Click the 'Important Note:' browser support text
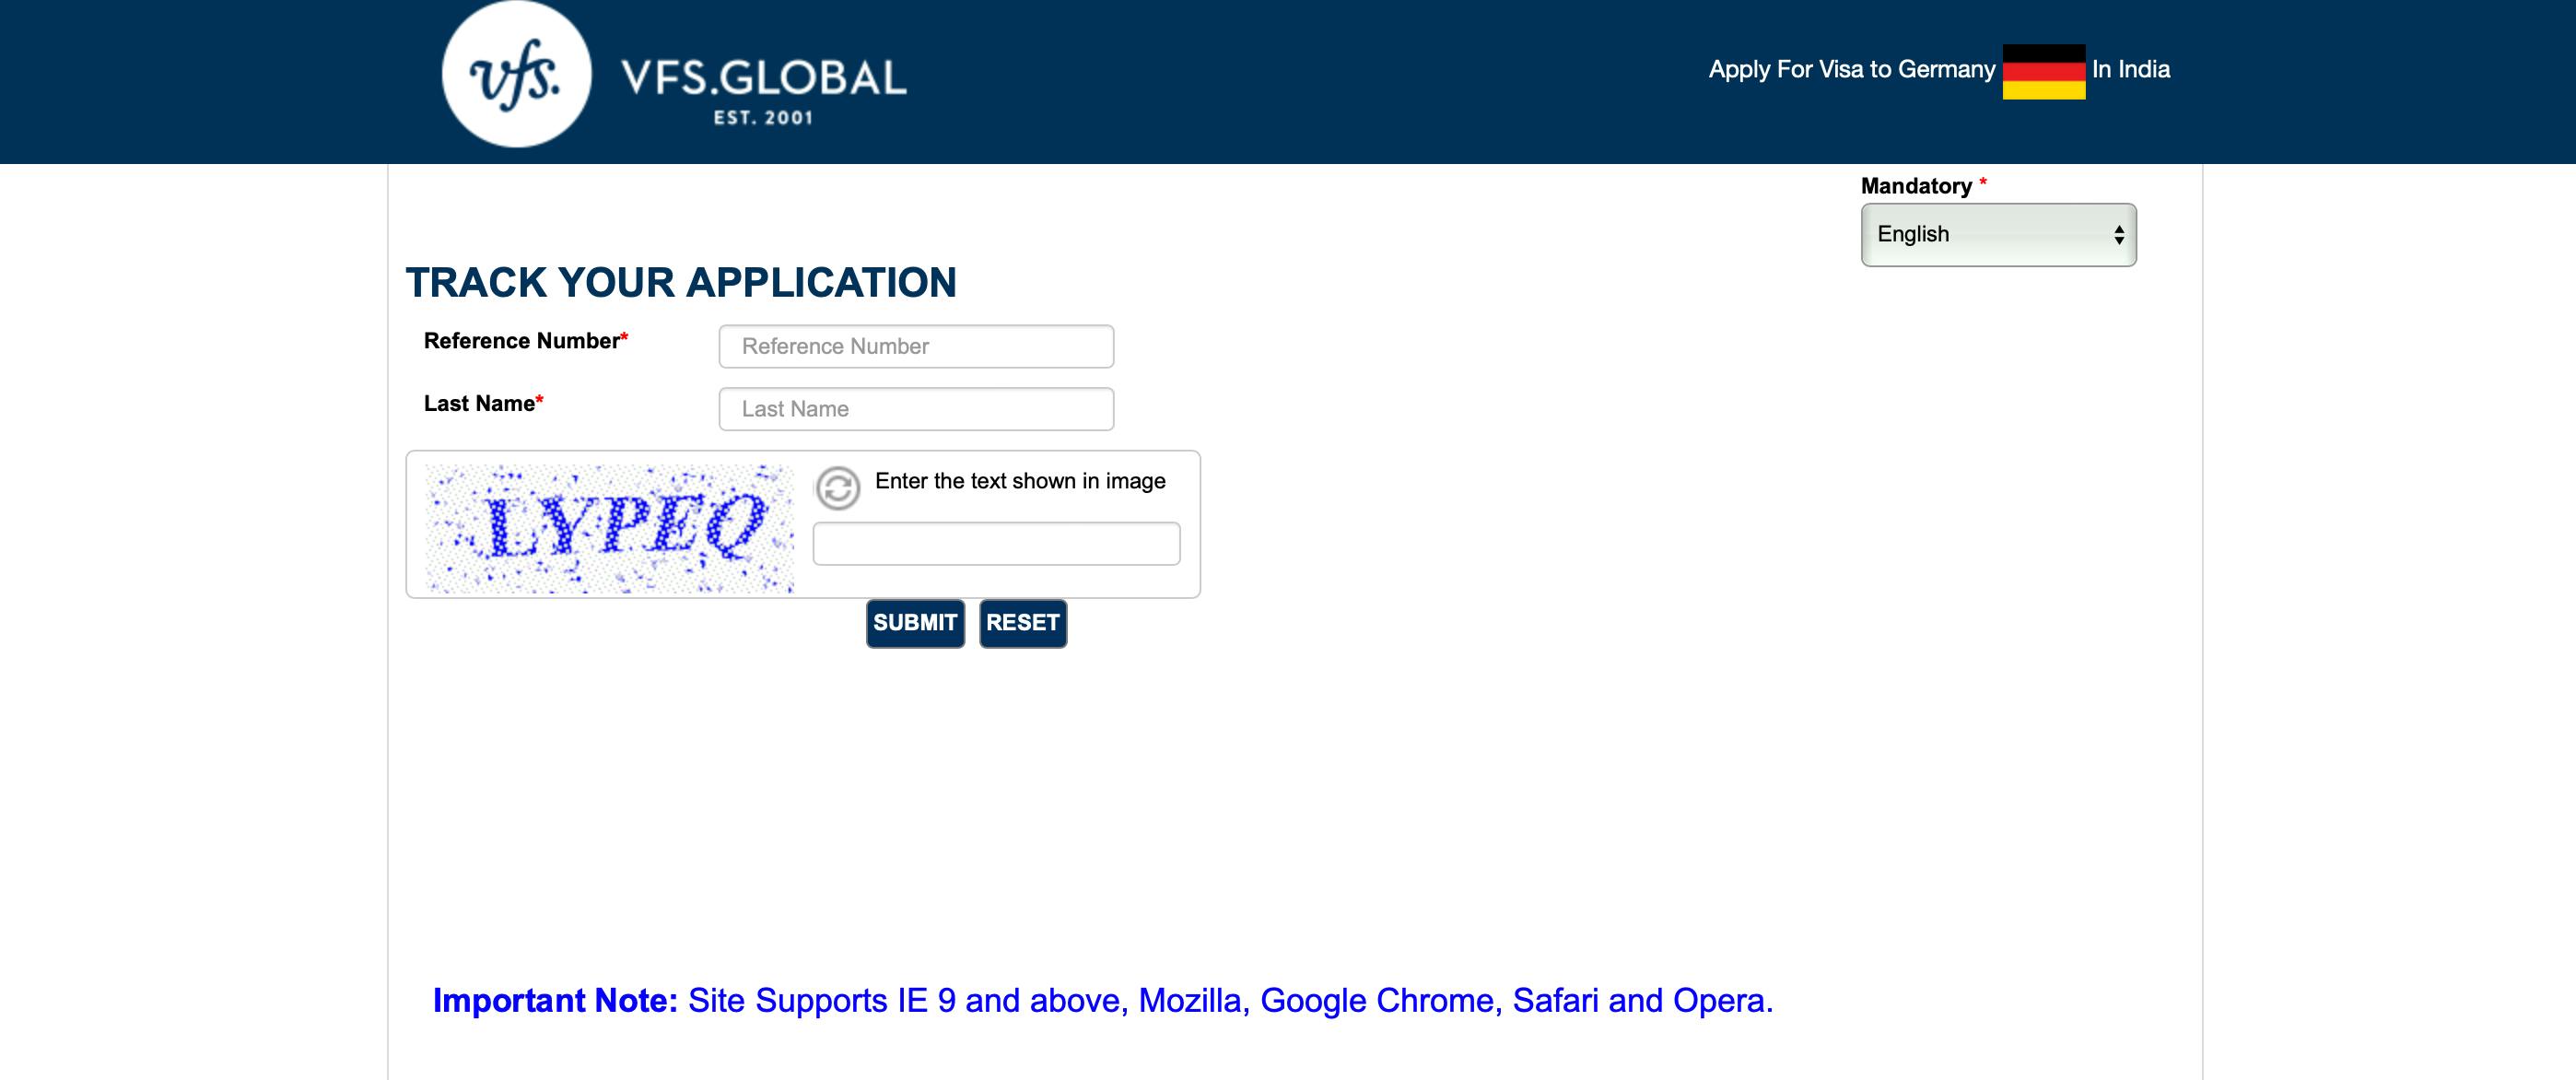2576x1080 pixels. pos(1103,1001)
